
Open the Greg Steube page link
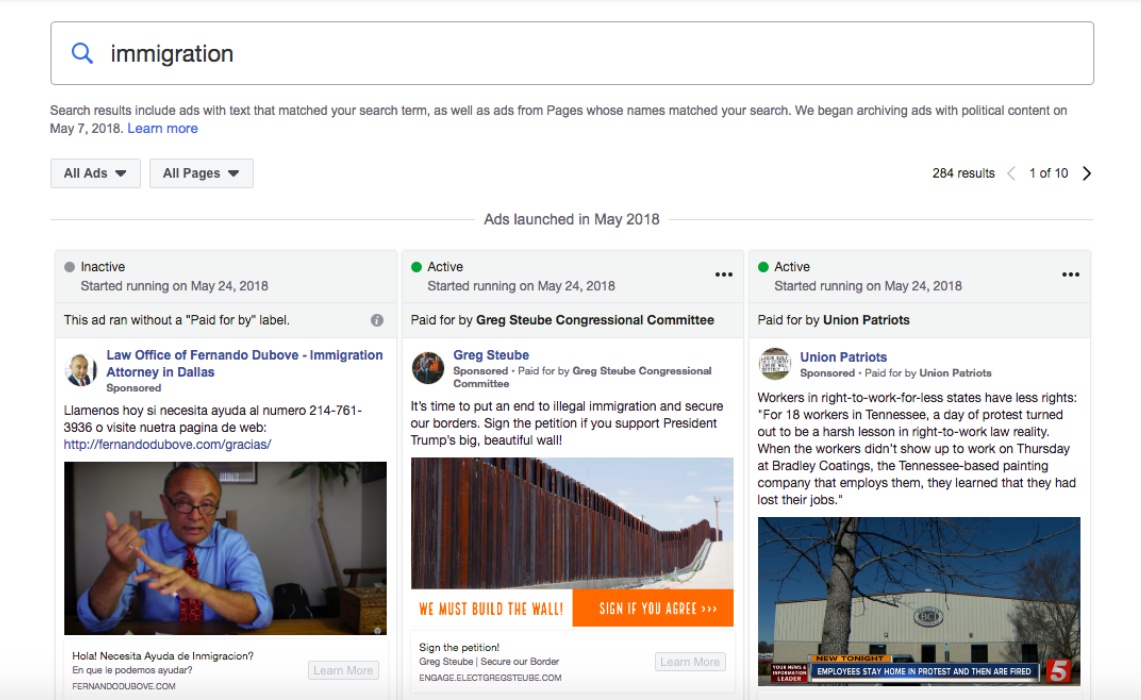pyautogui.click(x=491, y=355)
